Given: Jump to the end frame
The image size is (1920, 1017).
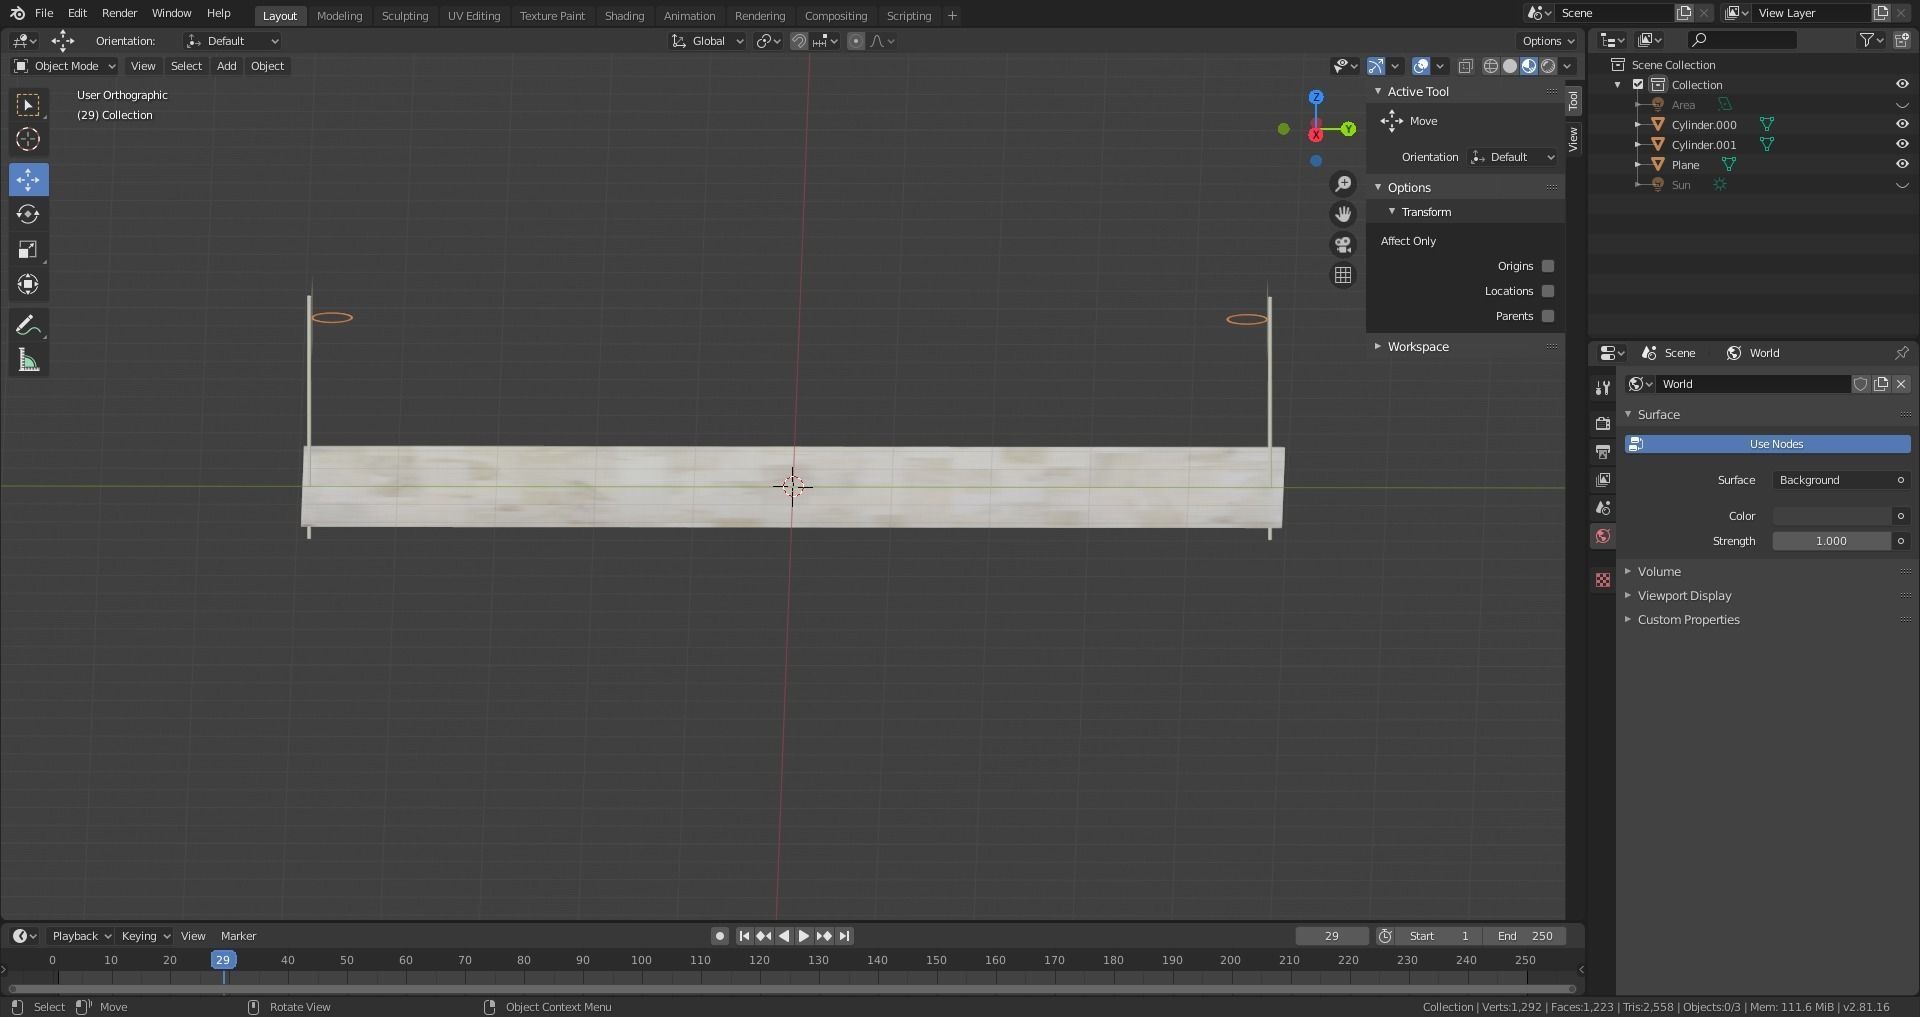Looking at the screenshot, I should click(x=845, y=936).
